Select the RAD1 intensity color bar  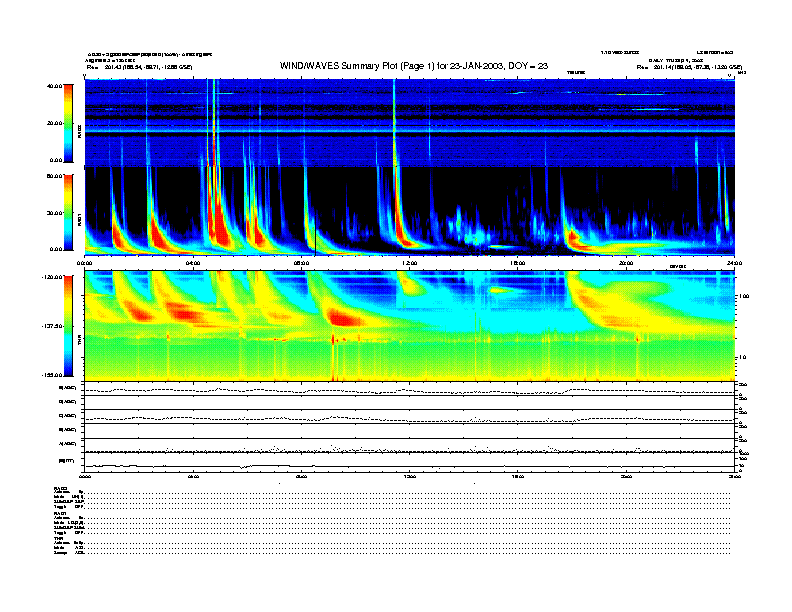(x=68, y=212)
